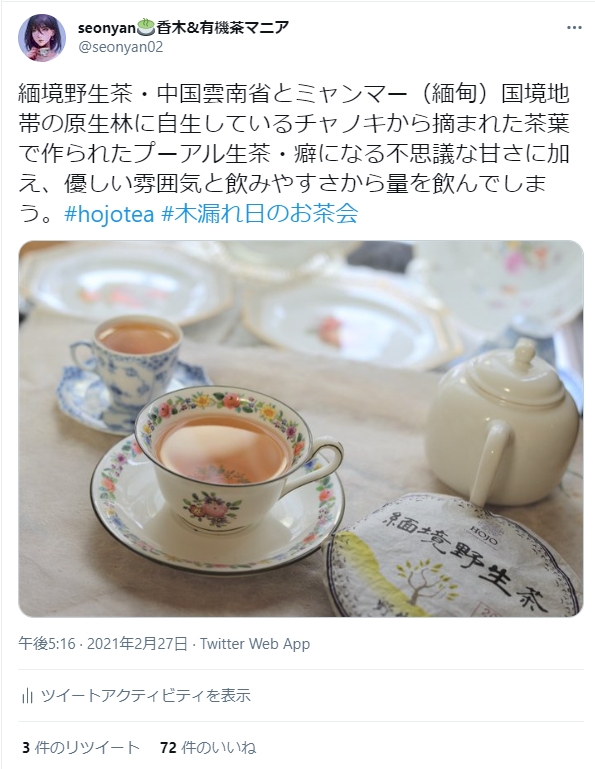
Task: Open the @seonyan02 handle
Action: [121, 47]
